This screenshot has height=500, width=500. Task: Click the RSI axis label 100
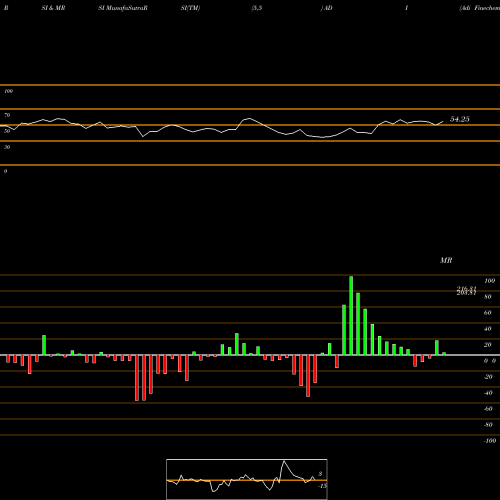tap(8, 91)
